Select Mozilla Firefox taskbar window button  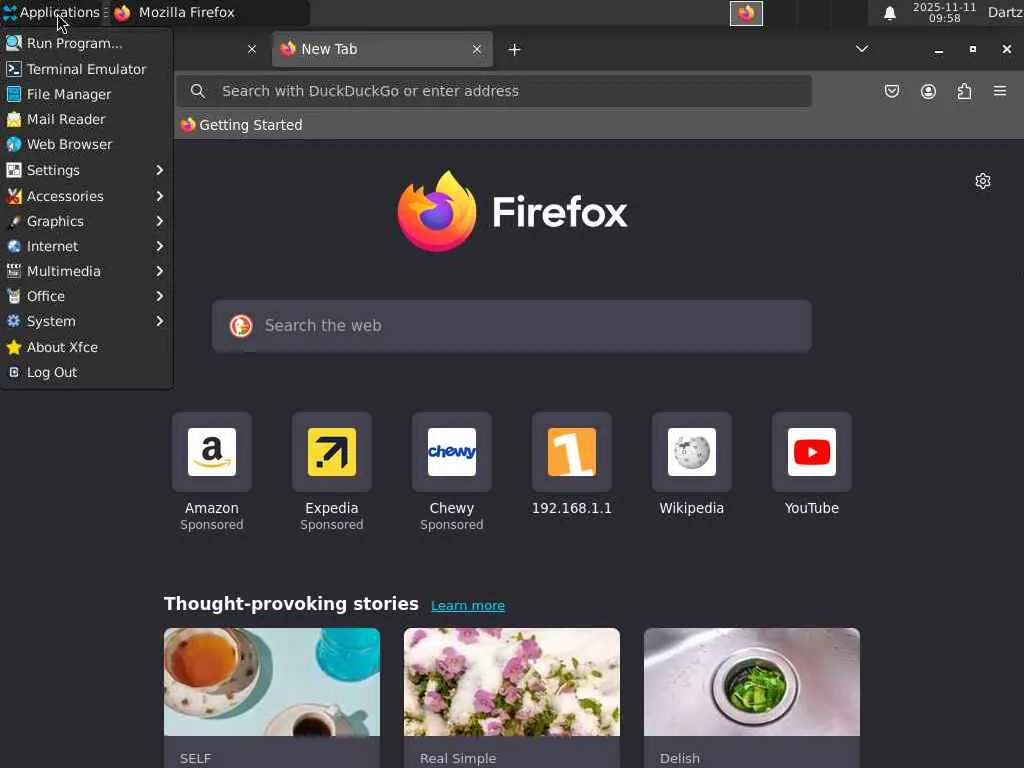click(x=208, y=12)
